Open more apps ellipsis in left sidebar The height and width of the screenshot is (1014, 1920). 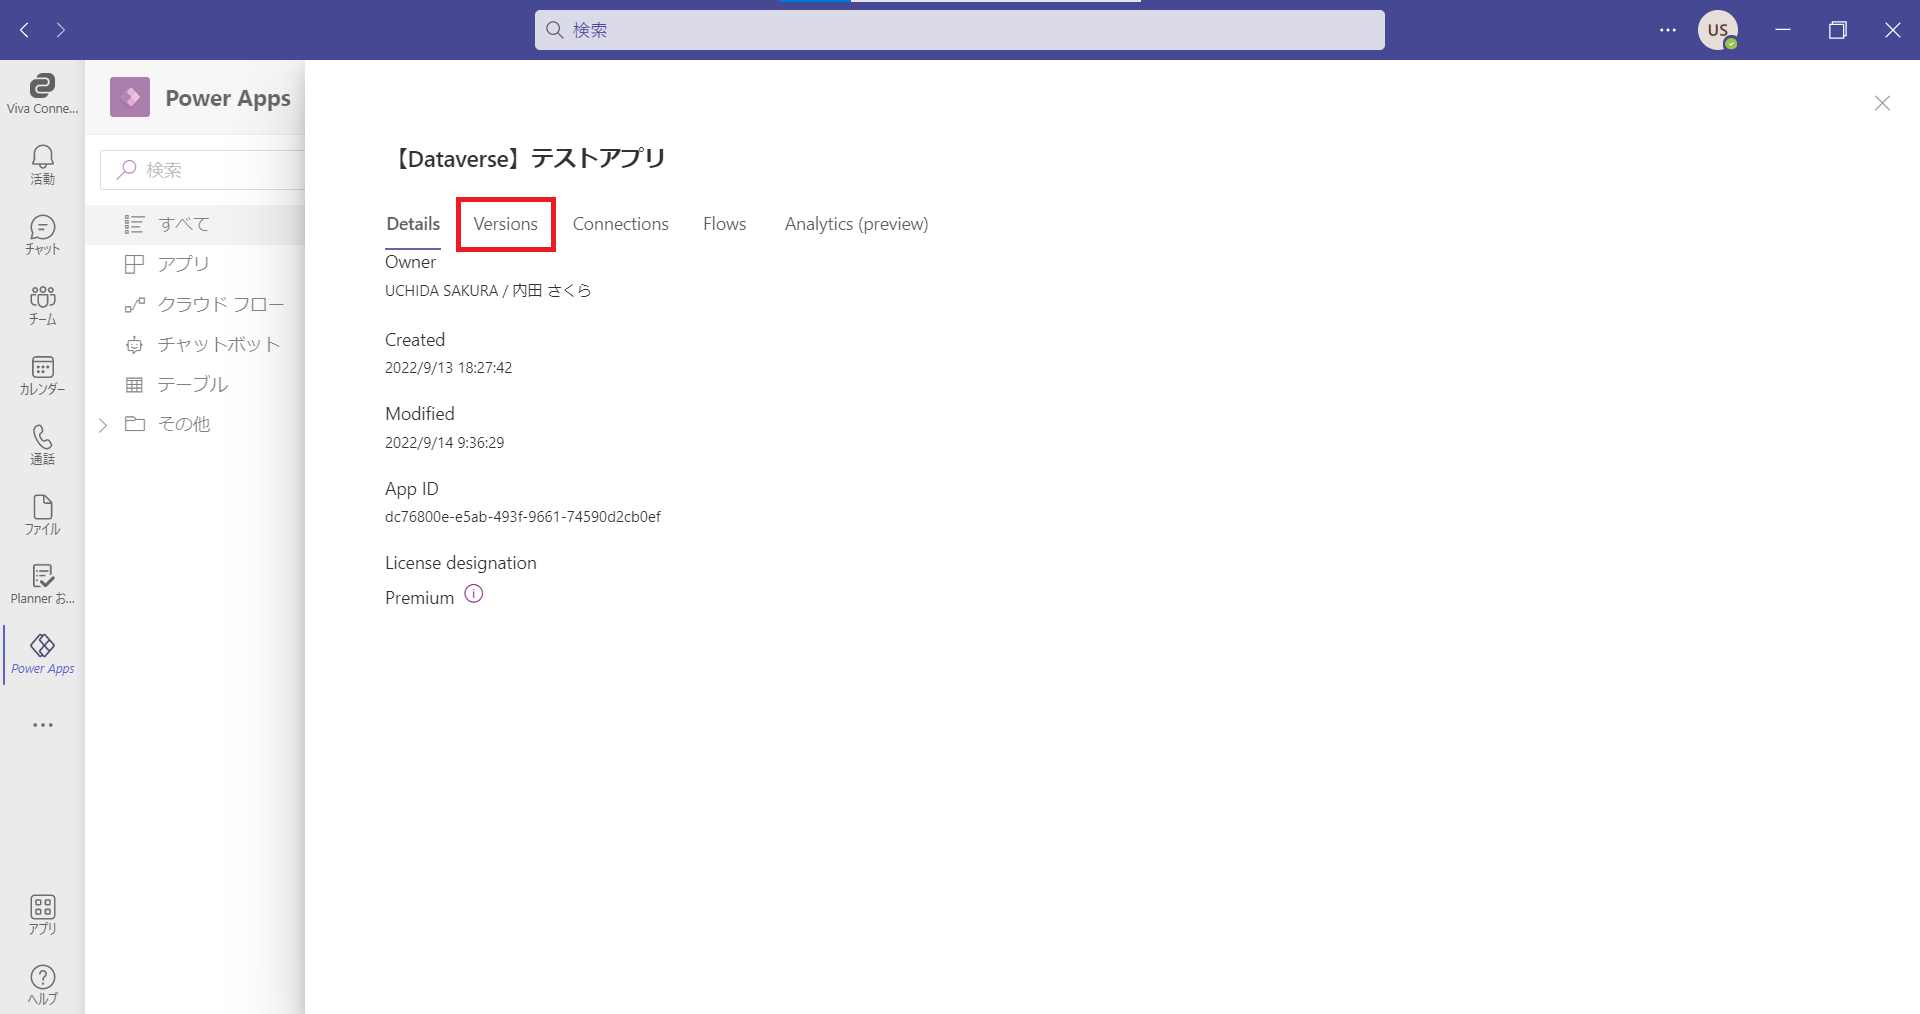(42, 725)
